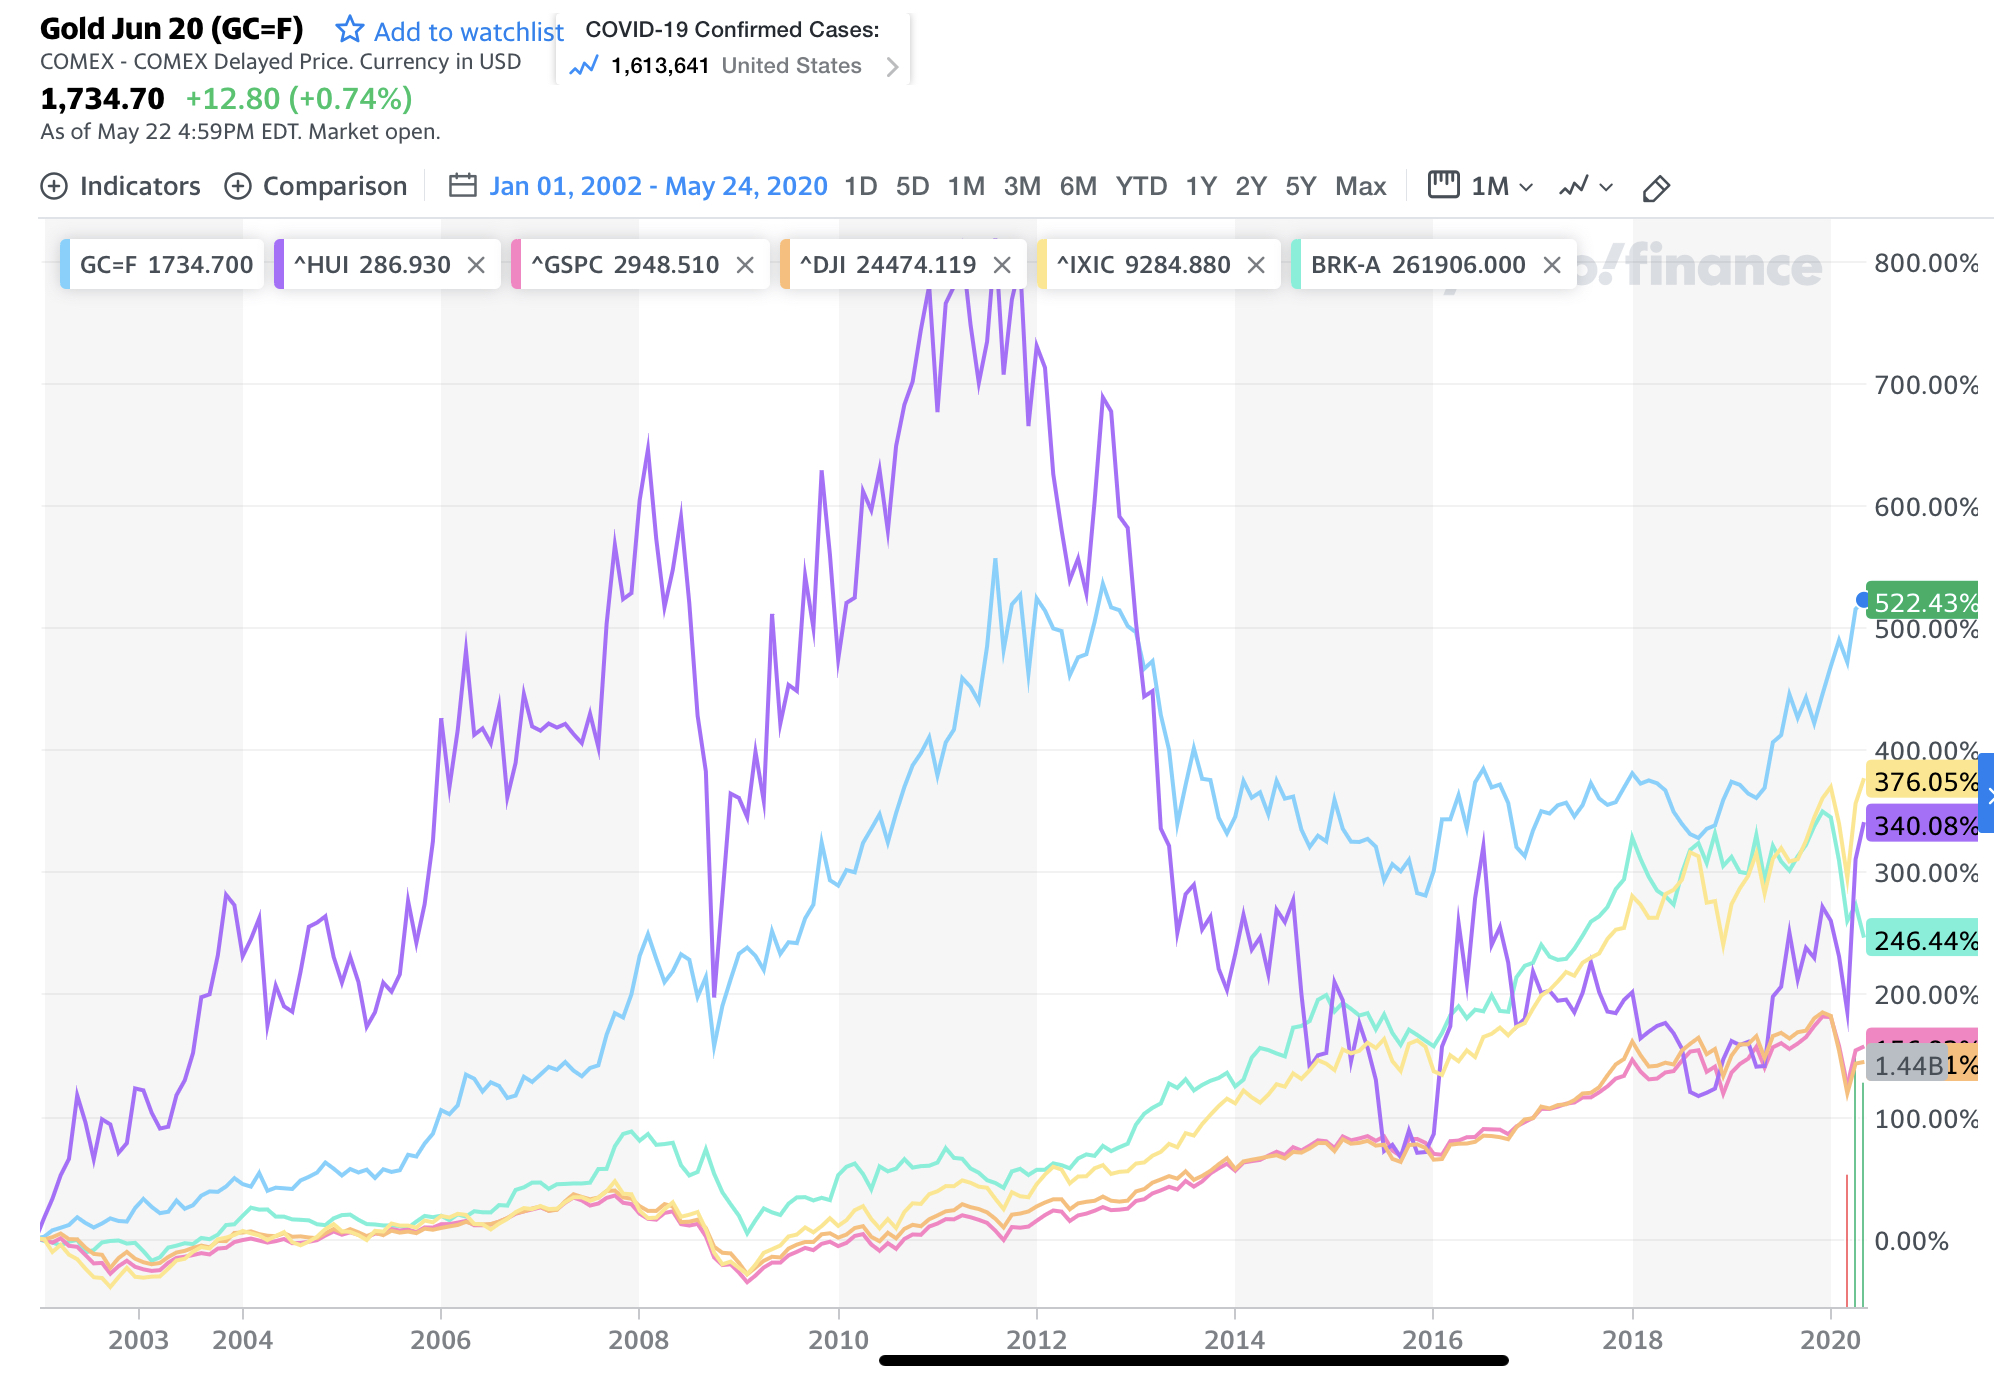This screenshot has height=1381, width=1994.
Task: Click the Add to watchlist star icon
Action: point(349,30)
